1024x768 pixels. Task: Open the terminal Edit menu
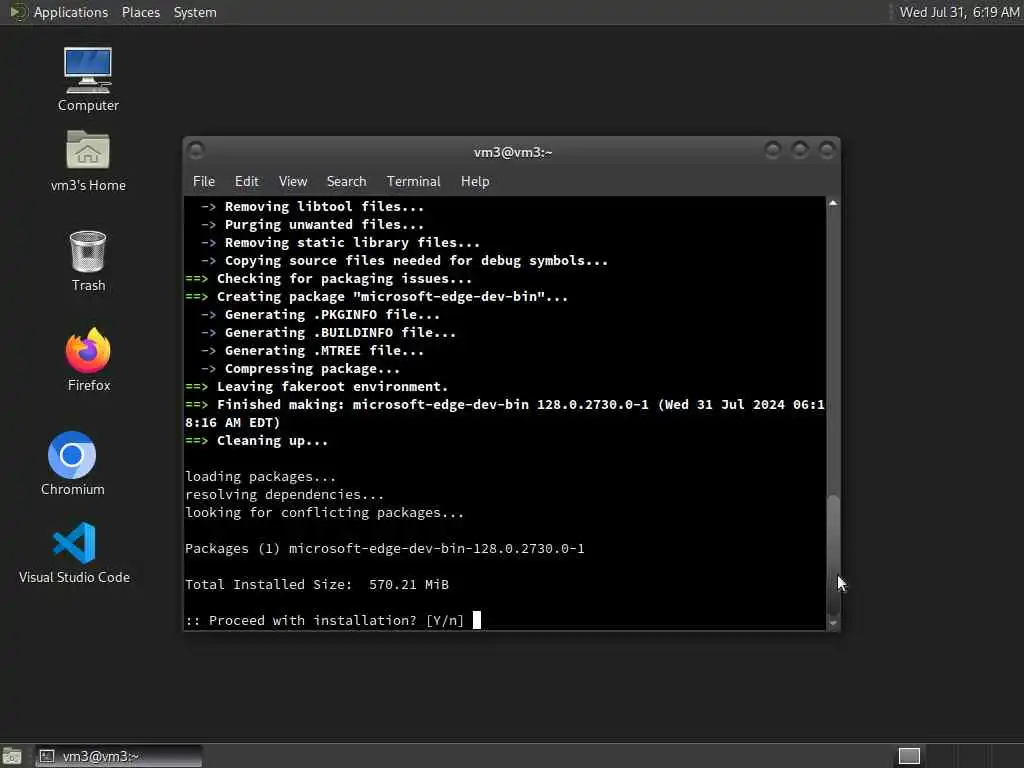[246, 182]
